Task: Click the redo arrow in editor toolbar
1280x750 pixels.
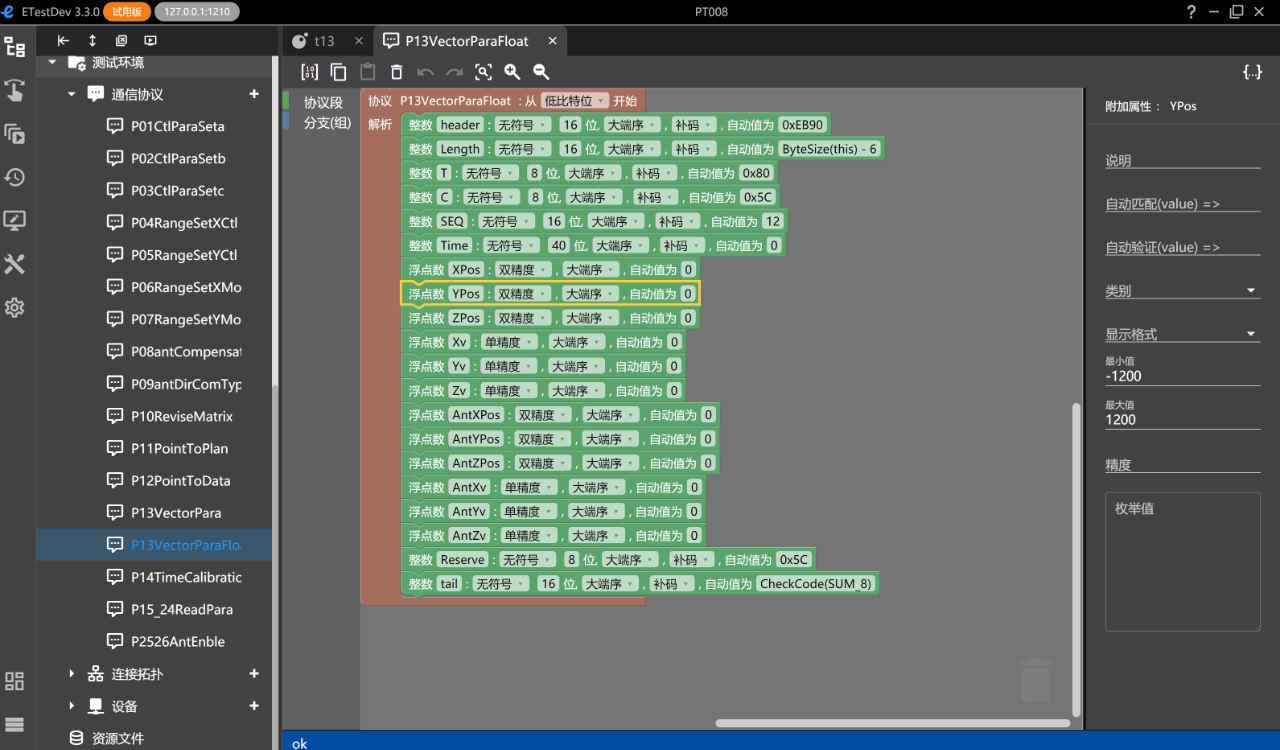Action: (455, 72)
